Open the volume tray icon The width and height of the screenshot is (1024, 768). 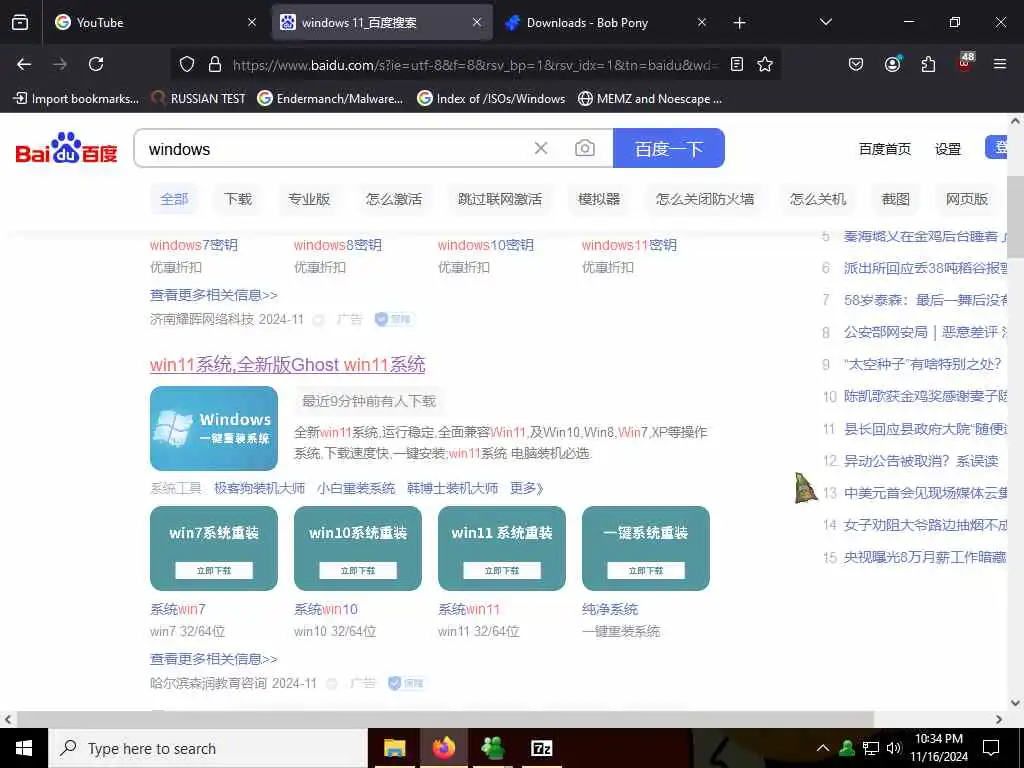[x=894, y=748]
